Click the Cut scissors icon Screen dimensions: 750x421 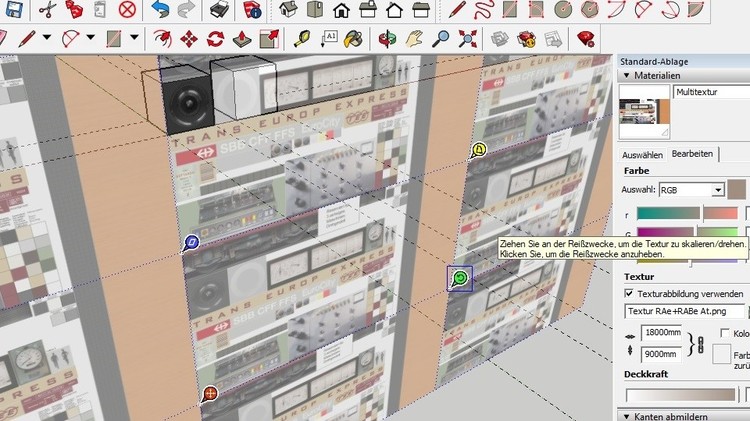[x=47, y=9]
